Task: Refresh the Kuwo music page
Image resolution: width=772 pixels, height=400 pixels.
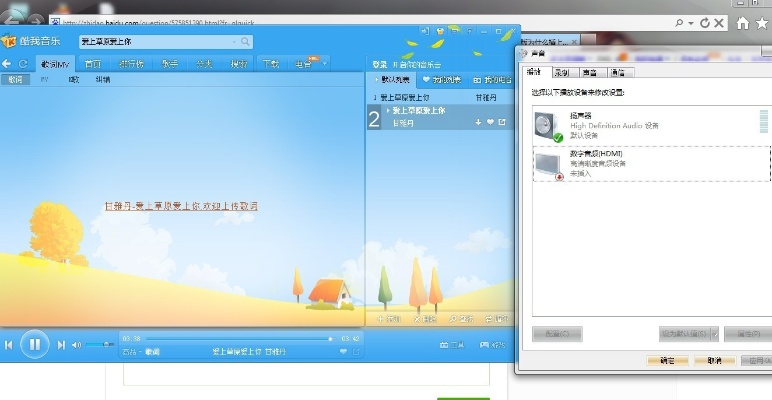Action: click(x=22, y=64)
